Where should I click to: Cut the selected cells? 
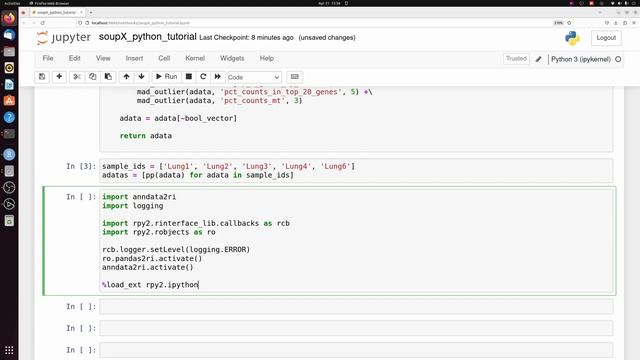[77, 77]
